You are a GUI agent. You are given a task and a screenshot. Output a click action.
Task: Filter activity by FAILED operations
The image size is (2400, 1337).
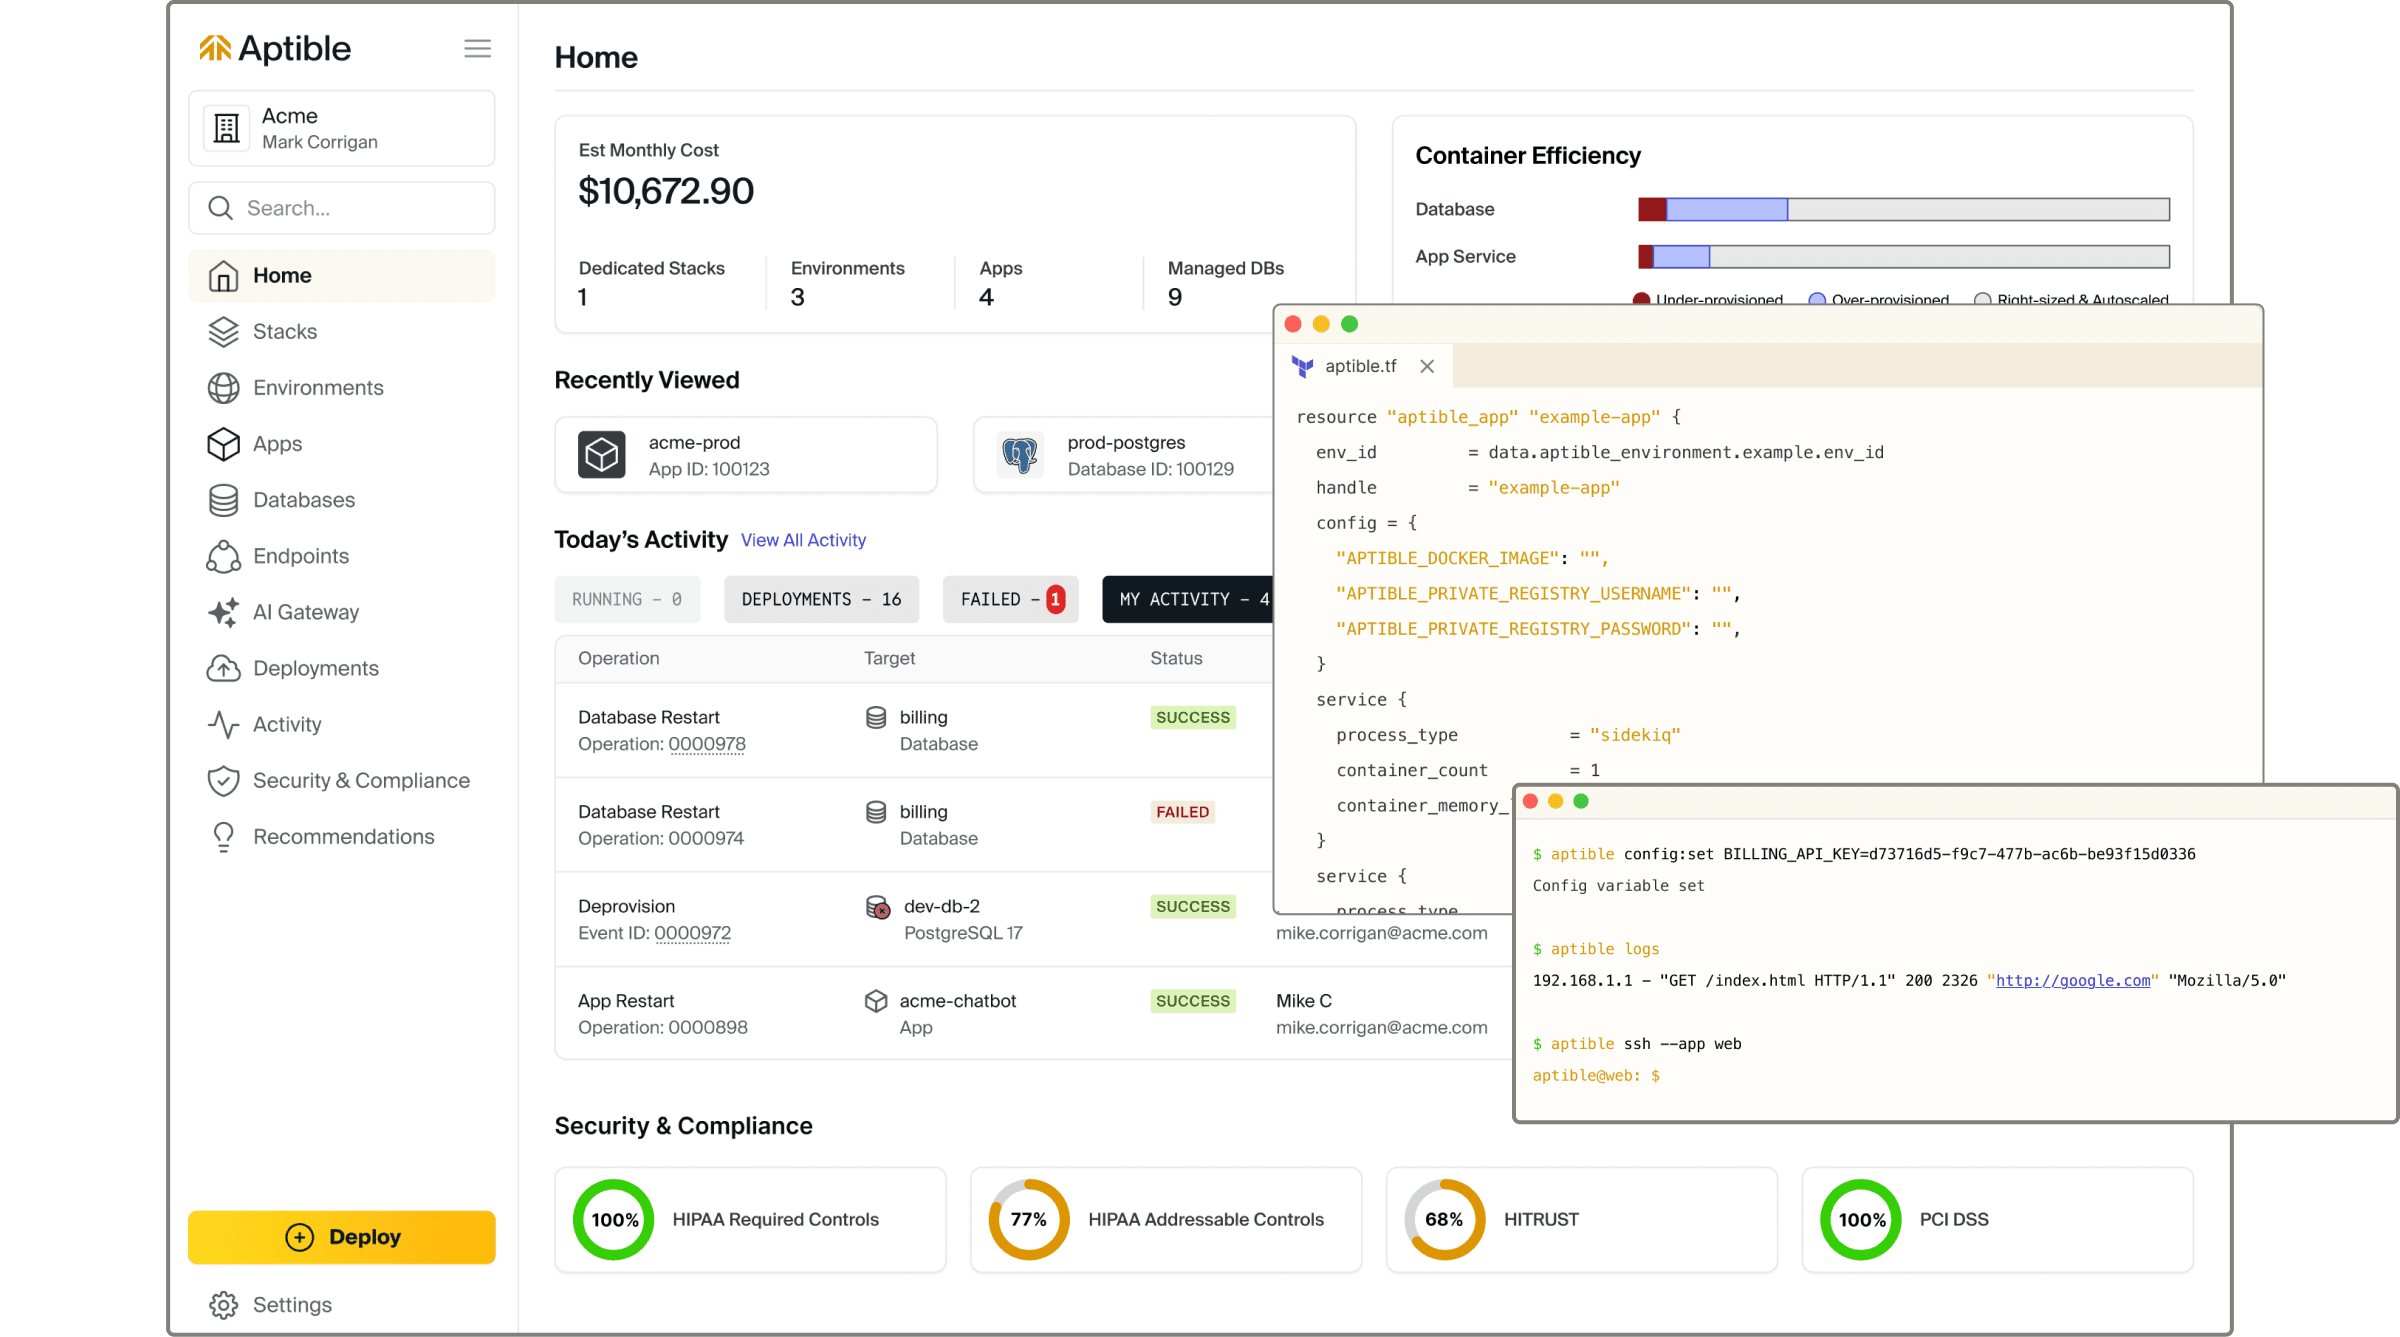coord(1010,599)
